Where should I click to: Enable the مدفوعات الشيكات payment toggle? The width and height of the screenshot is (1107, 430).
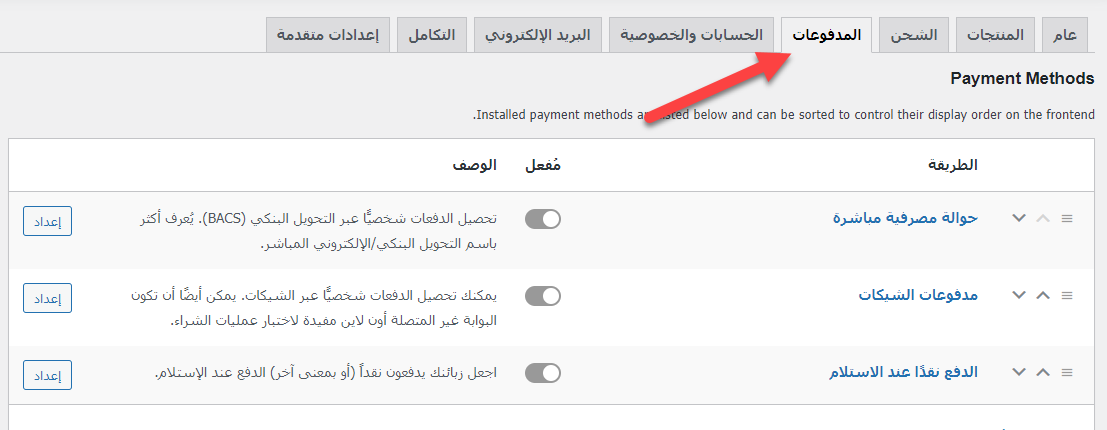click(x=543, y=296)
